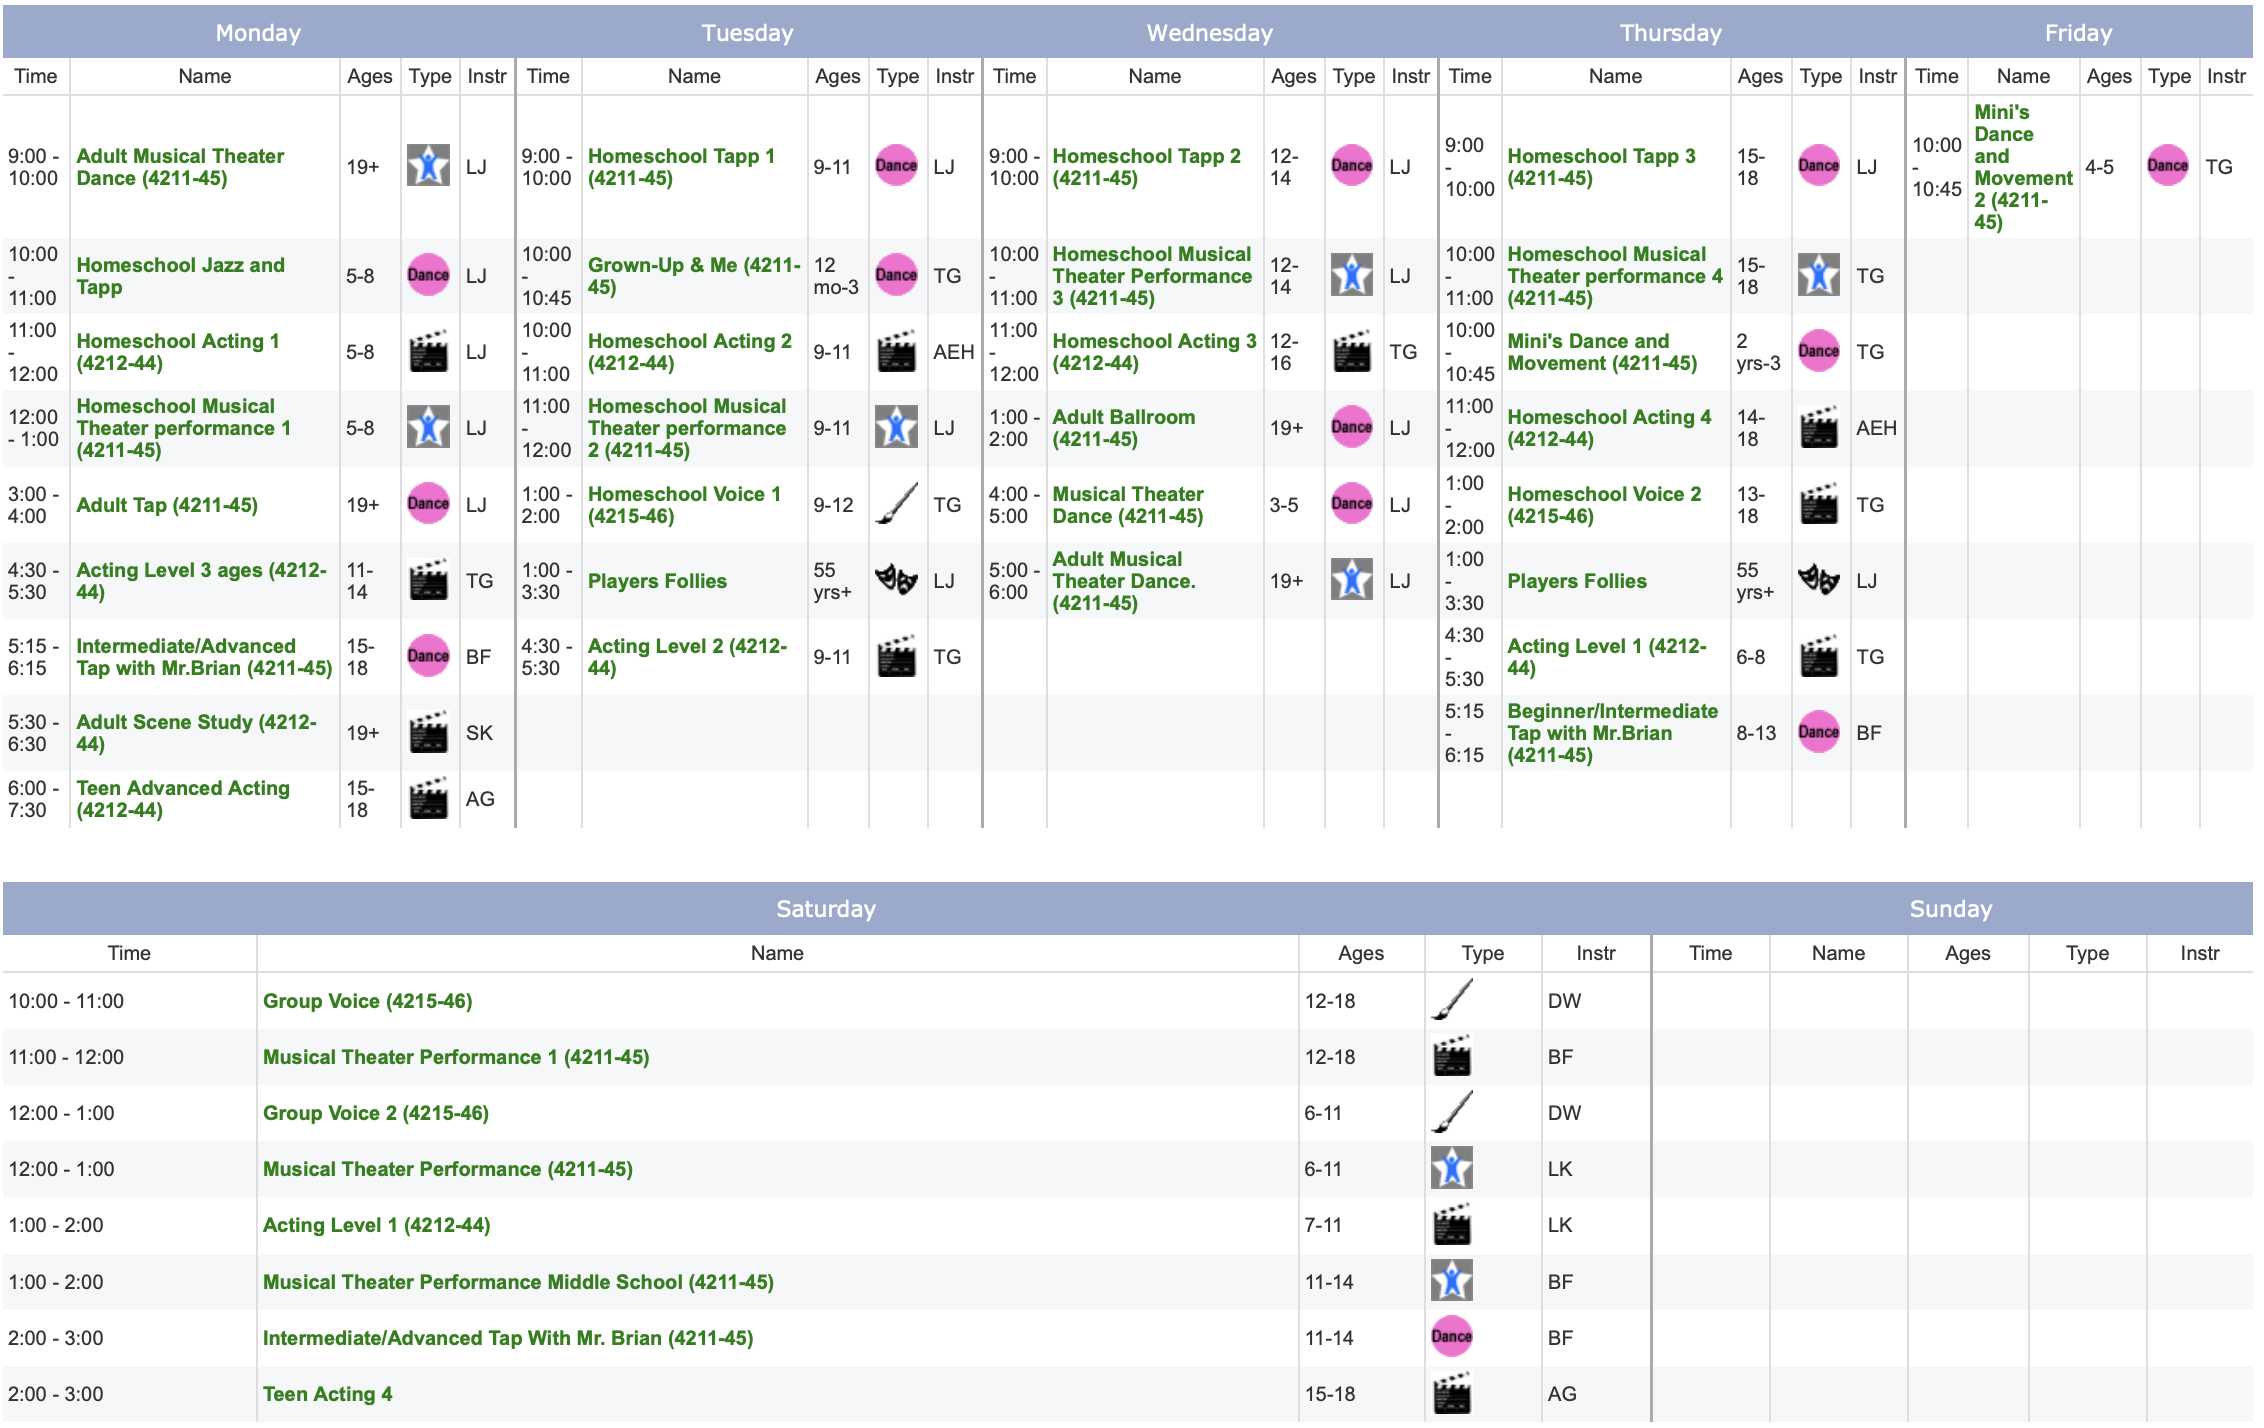Image resolution: width=2264 pixels, height=1428 pixels.
Task: Click the Tuesday day header
Action: pyautogui.click(x=748, y=33)
